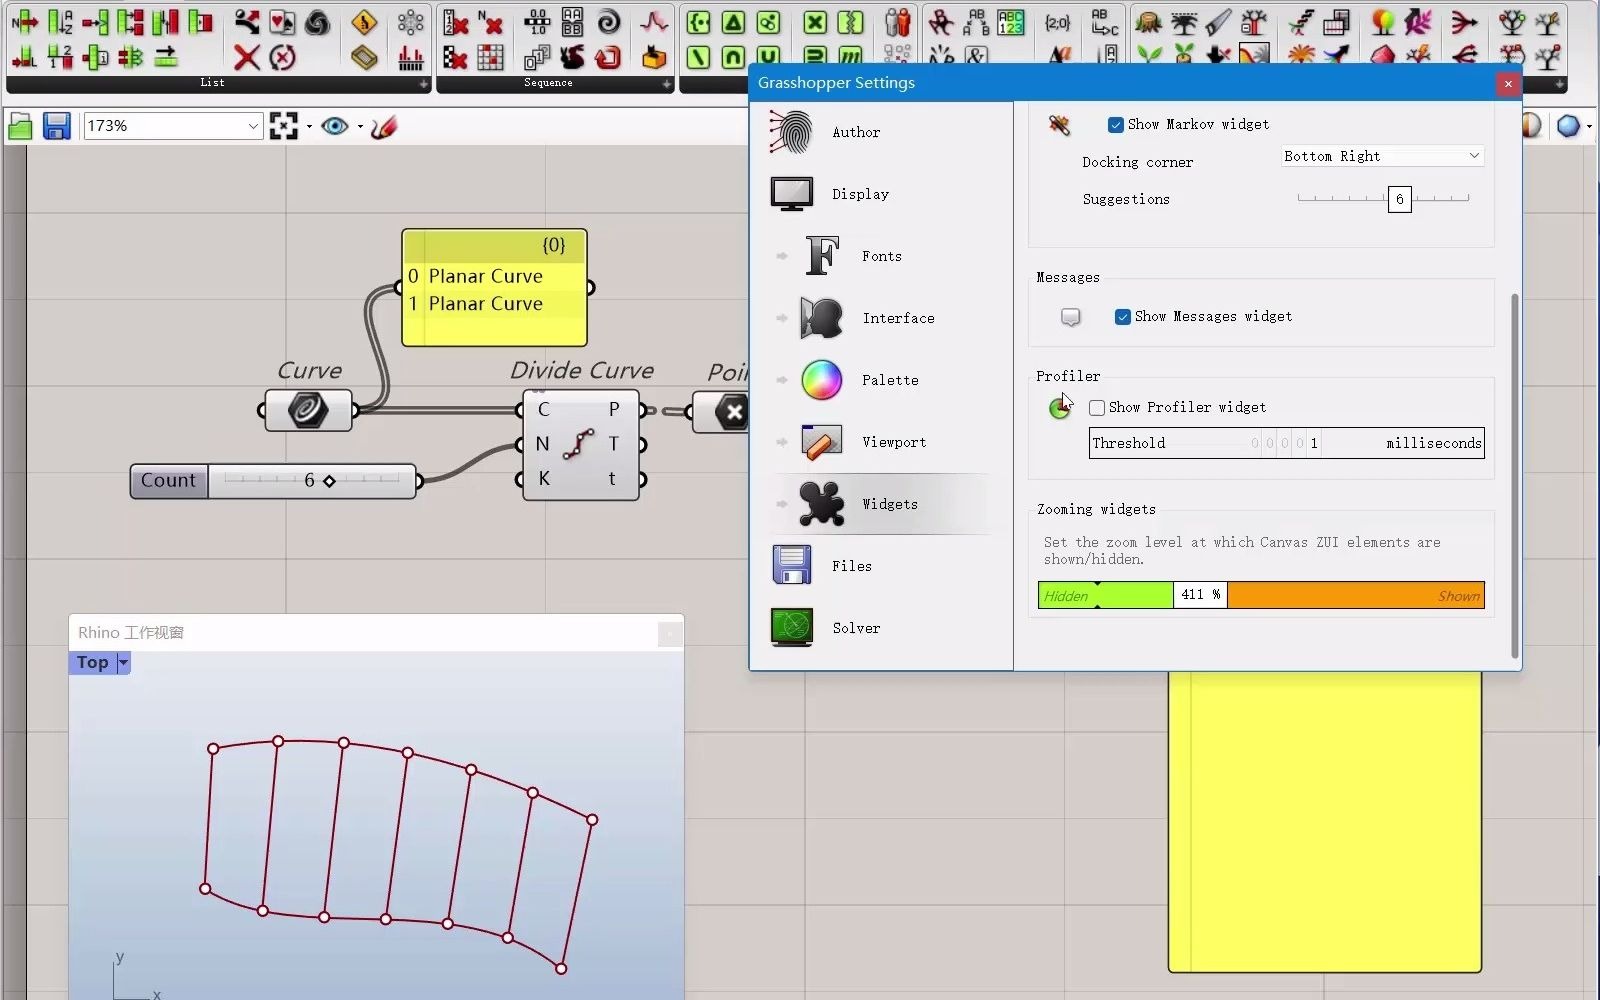
Task: Adjust the Suggestions slider handle
Action: coord(1399,199)
